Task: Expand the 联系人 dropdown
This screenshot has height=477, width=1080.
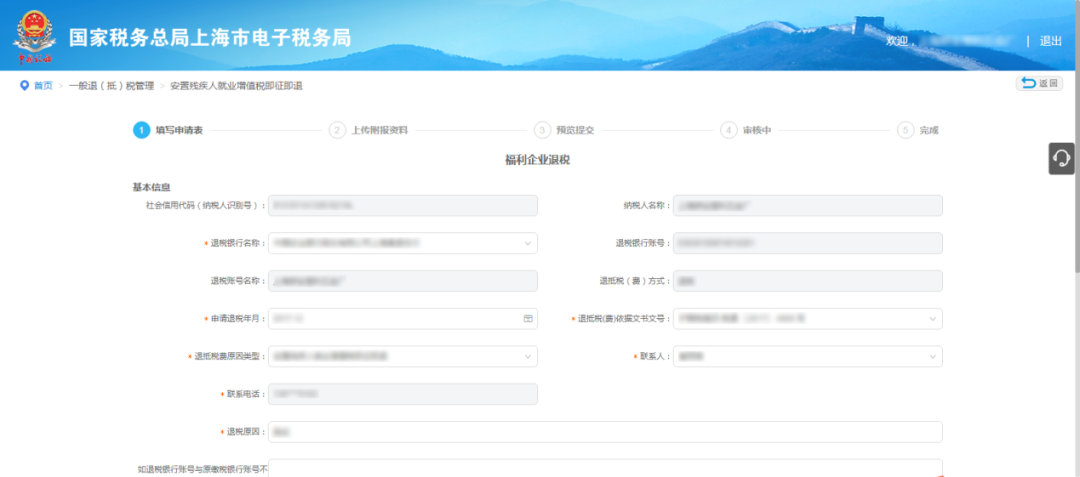Action: point(933,357)
